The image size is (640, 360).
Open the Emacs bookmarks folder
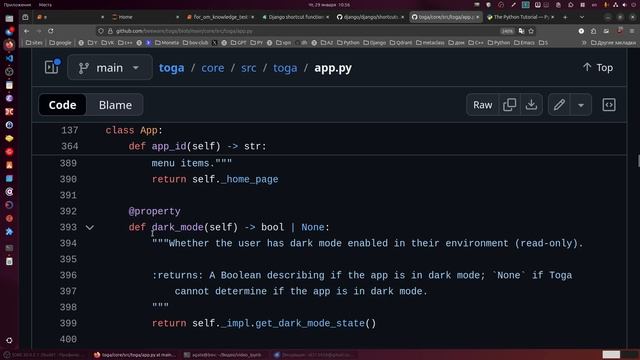pos(524,42)
